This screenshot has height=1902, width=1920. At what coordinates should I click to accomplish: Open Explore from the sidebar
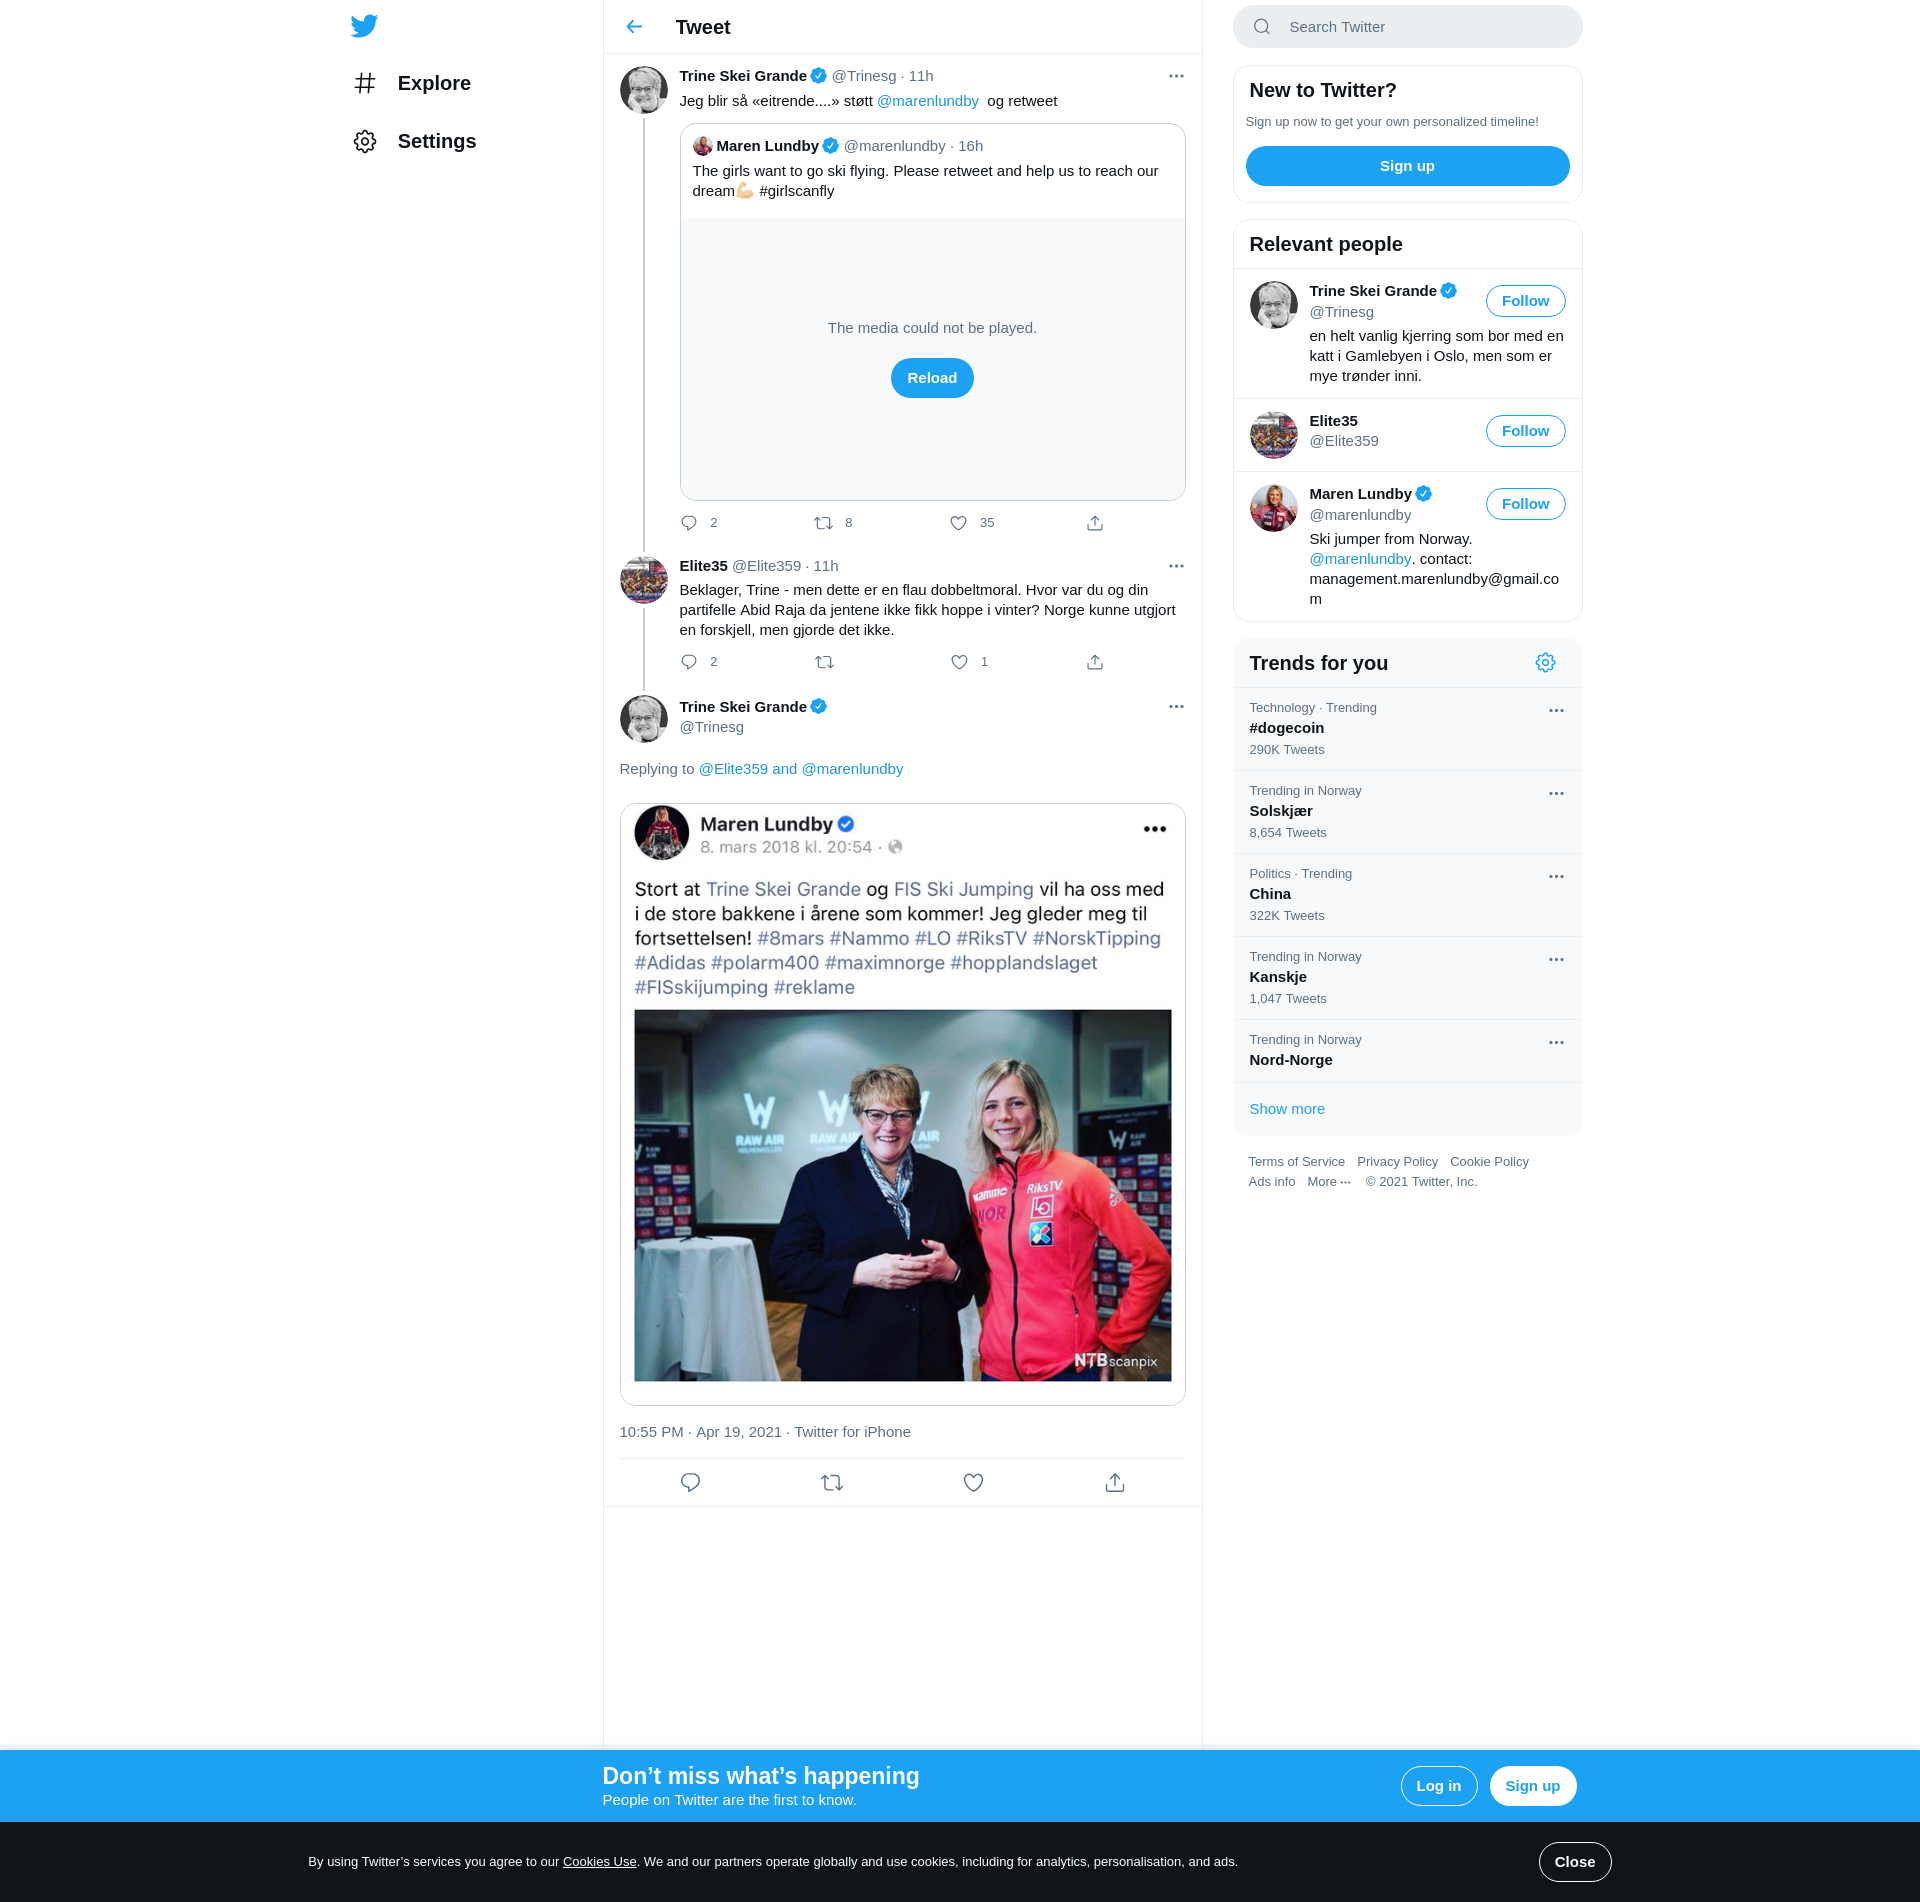(x=412, y=83)
